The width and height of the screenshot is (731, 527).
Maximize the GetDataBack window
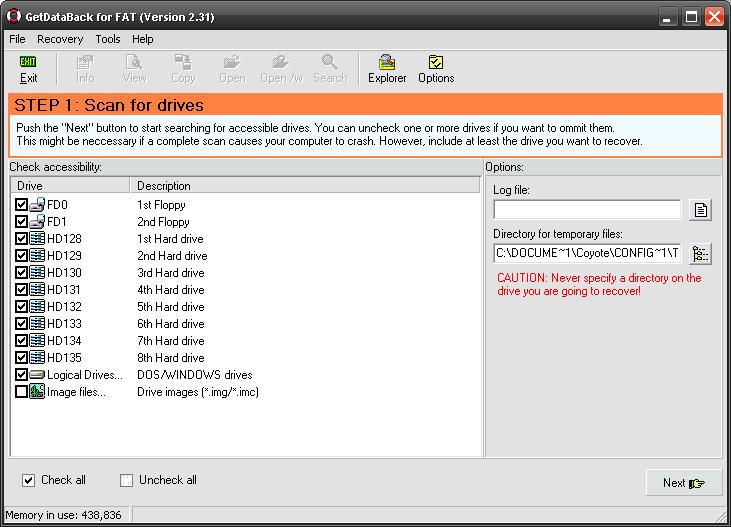click(x=691, y=17)
